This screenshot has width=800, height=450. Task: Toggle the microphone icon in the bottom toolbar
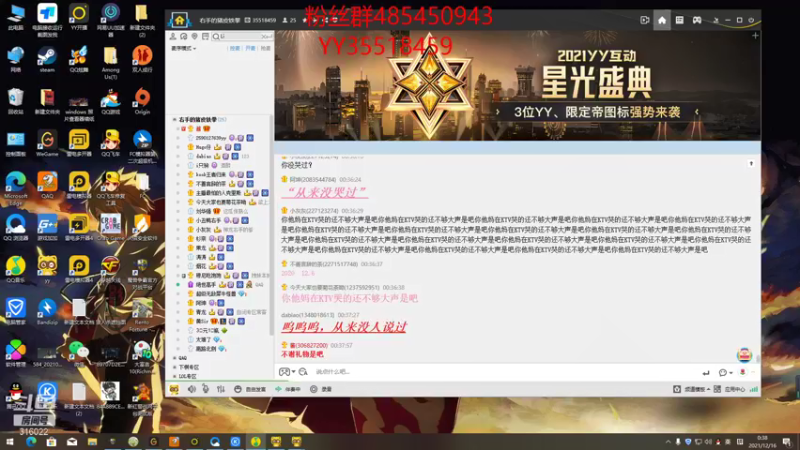click(206, 389)
